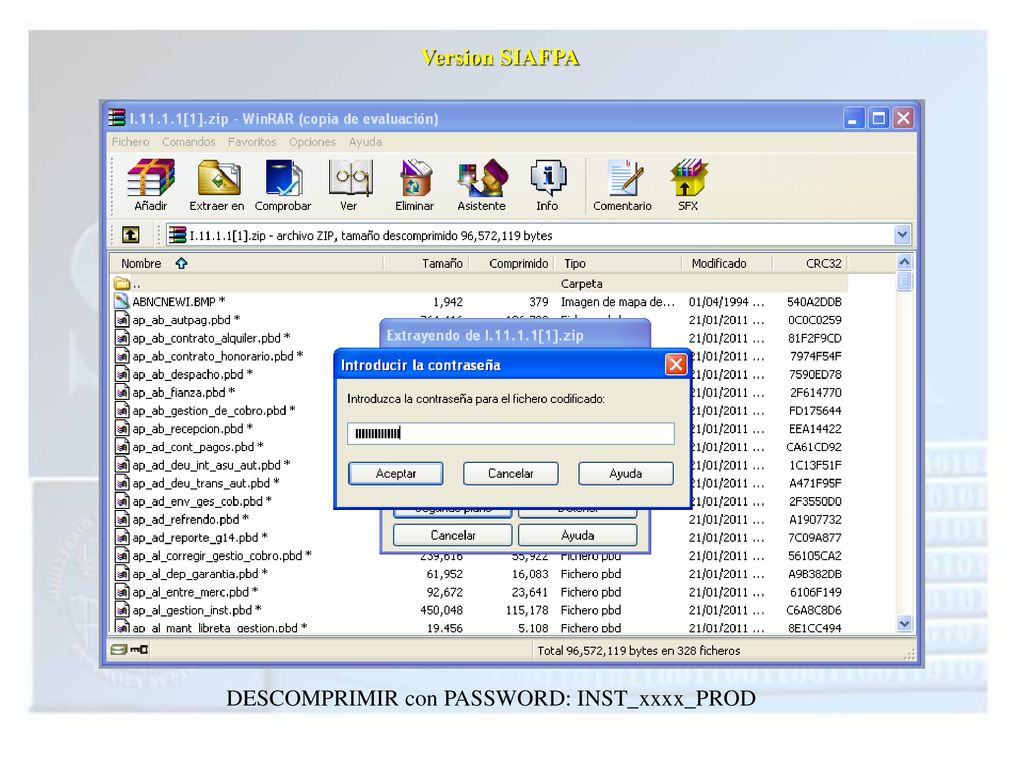The height and width of the screenshot is (768, 1024).
Task: Click the ap_al_dep_garantia.pbd file icon
Action: (x=121, y=573)
